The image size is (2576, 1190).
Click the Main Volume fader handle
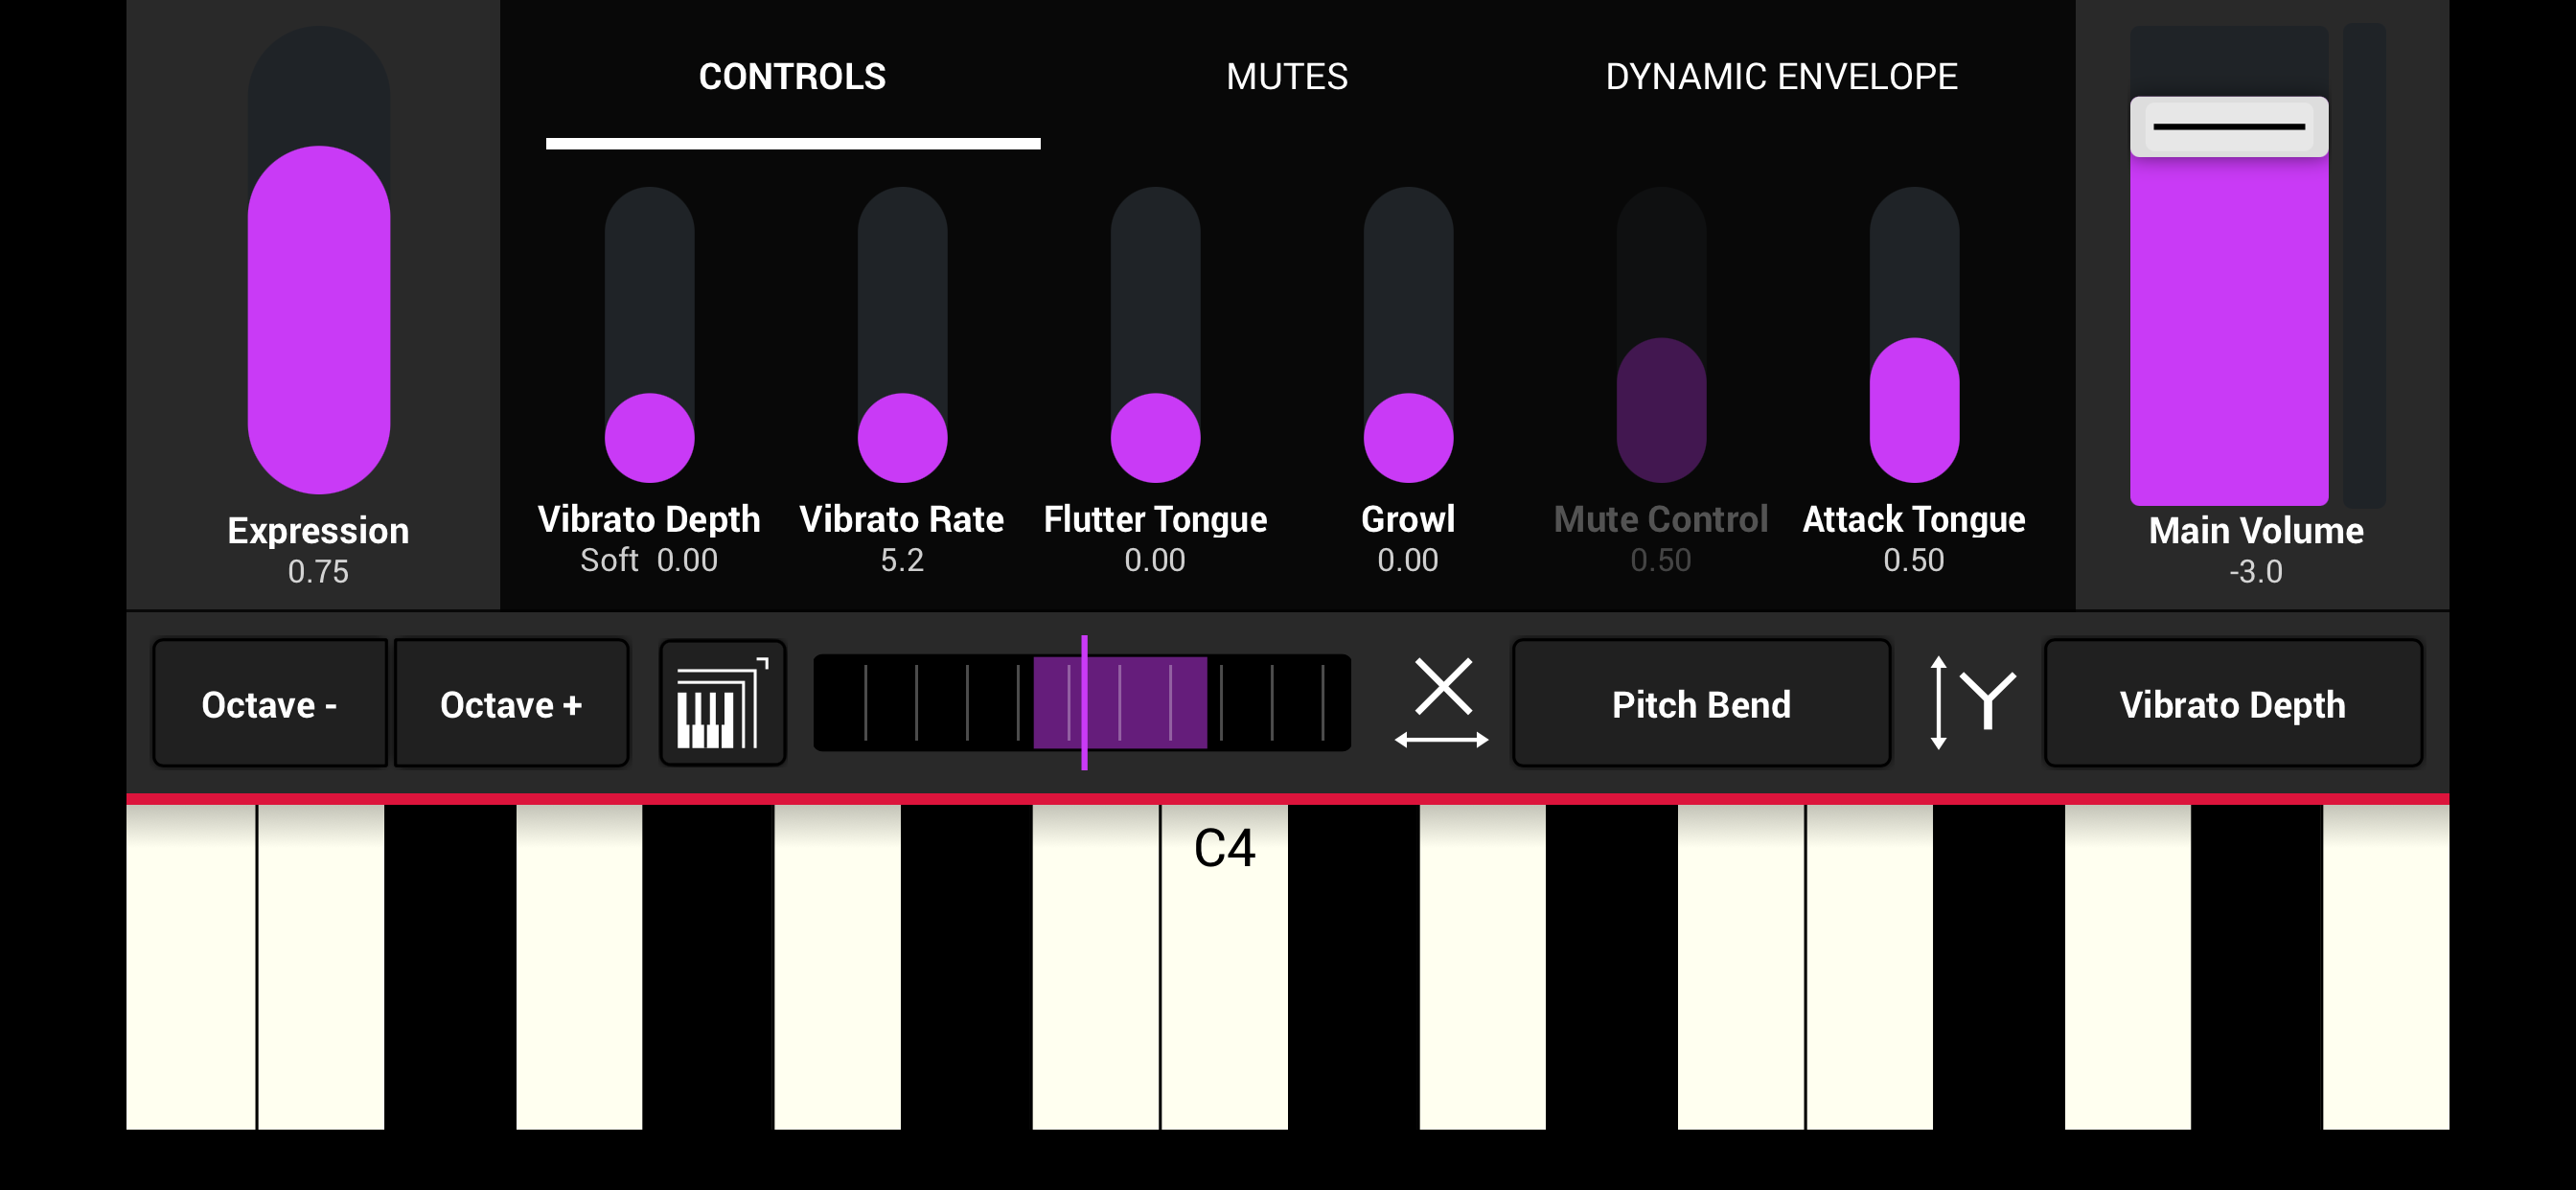pos(2228,127)
